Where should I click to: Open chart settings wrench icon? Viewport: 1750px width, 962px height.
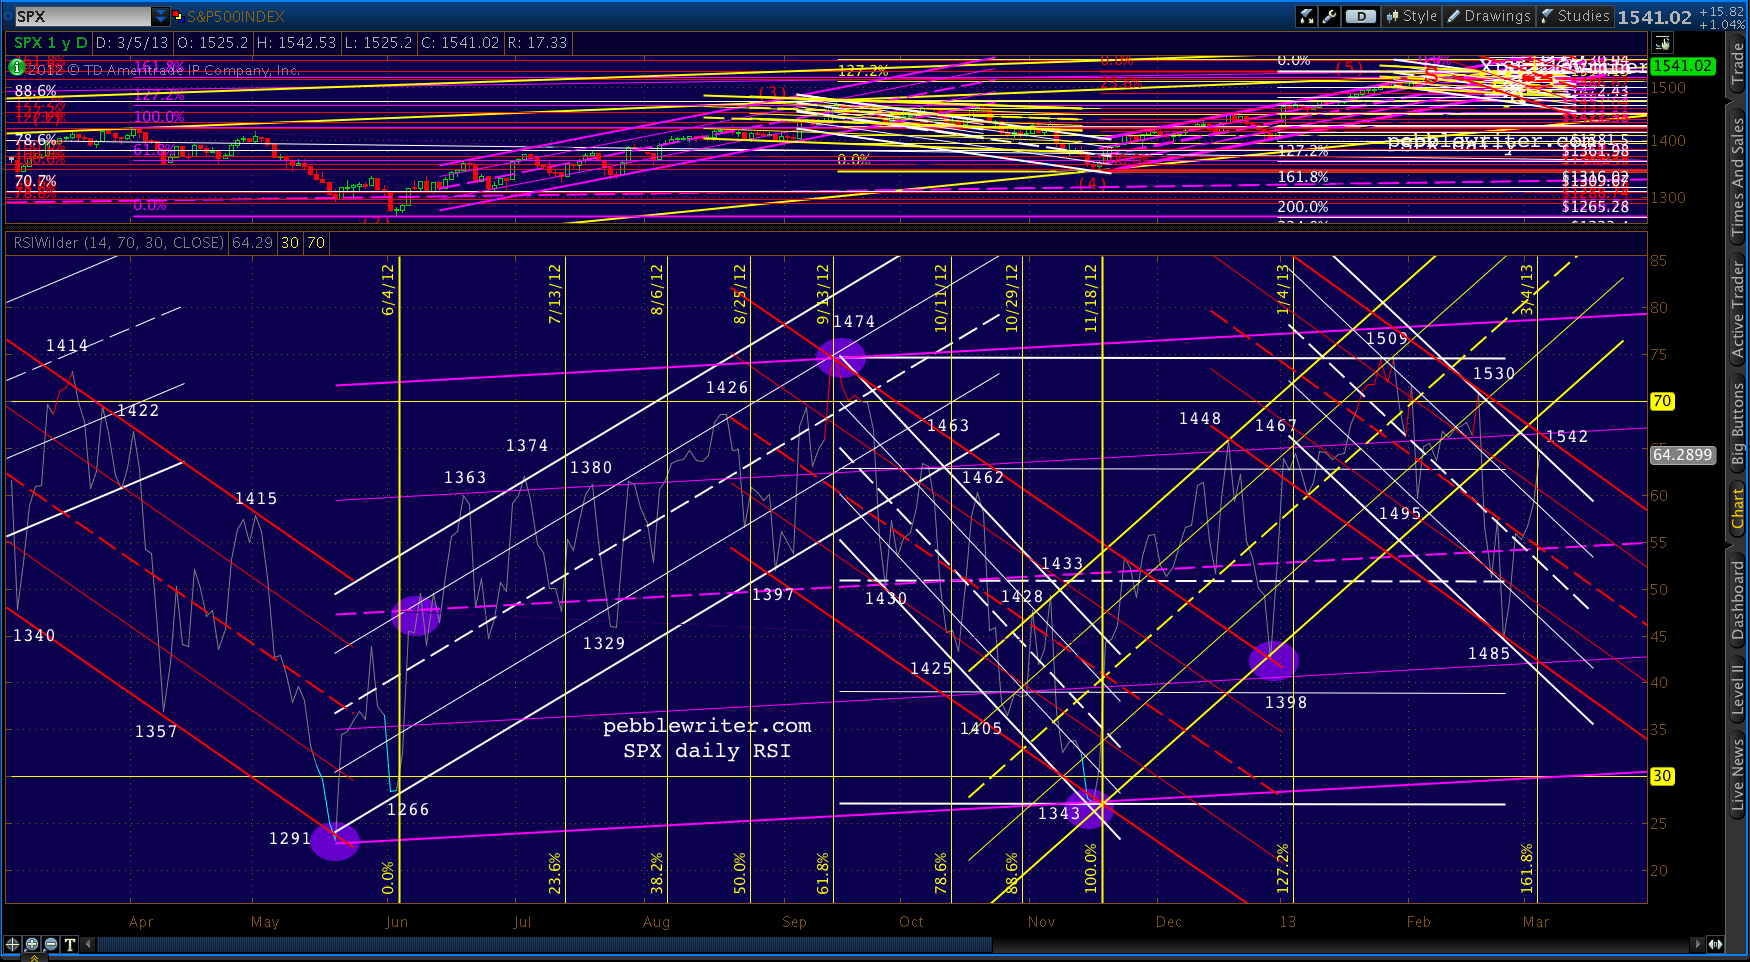pos(1329,16)
